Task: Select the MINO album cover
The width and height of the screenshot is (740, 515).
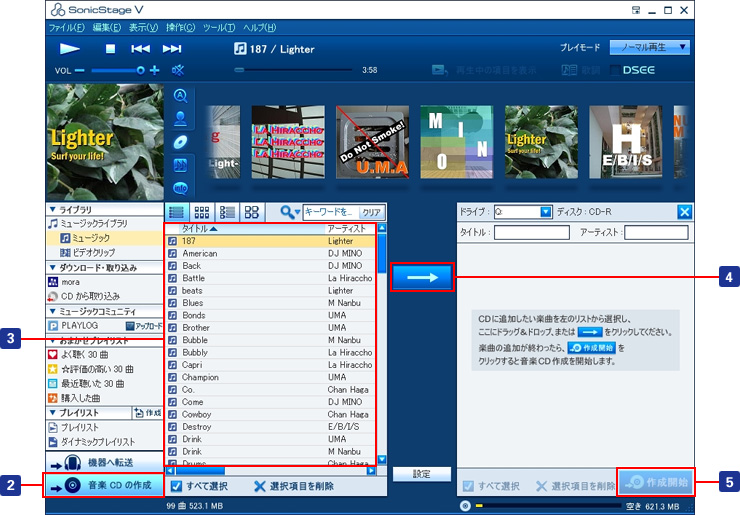Action: 457,142
